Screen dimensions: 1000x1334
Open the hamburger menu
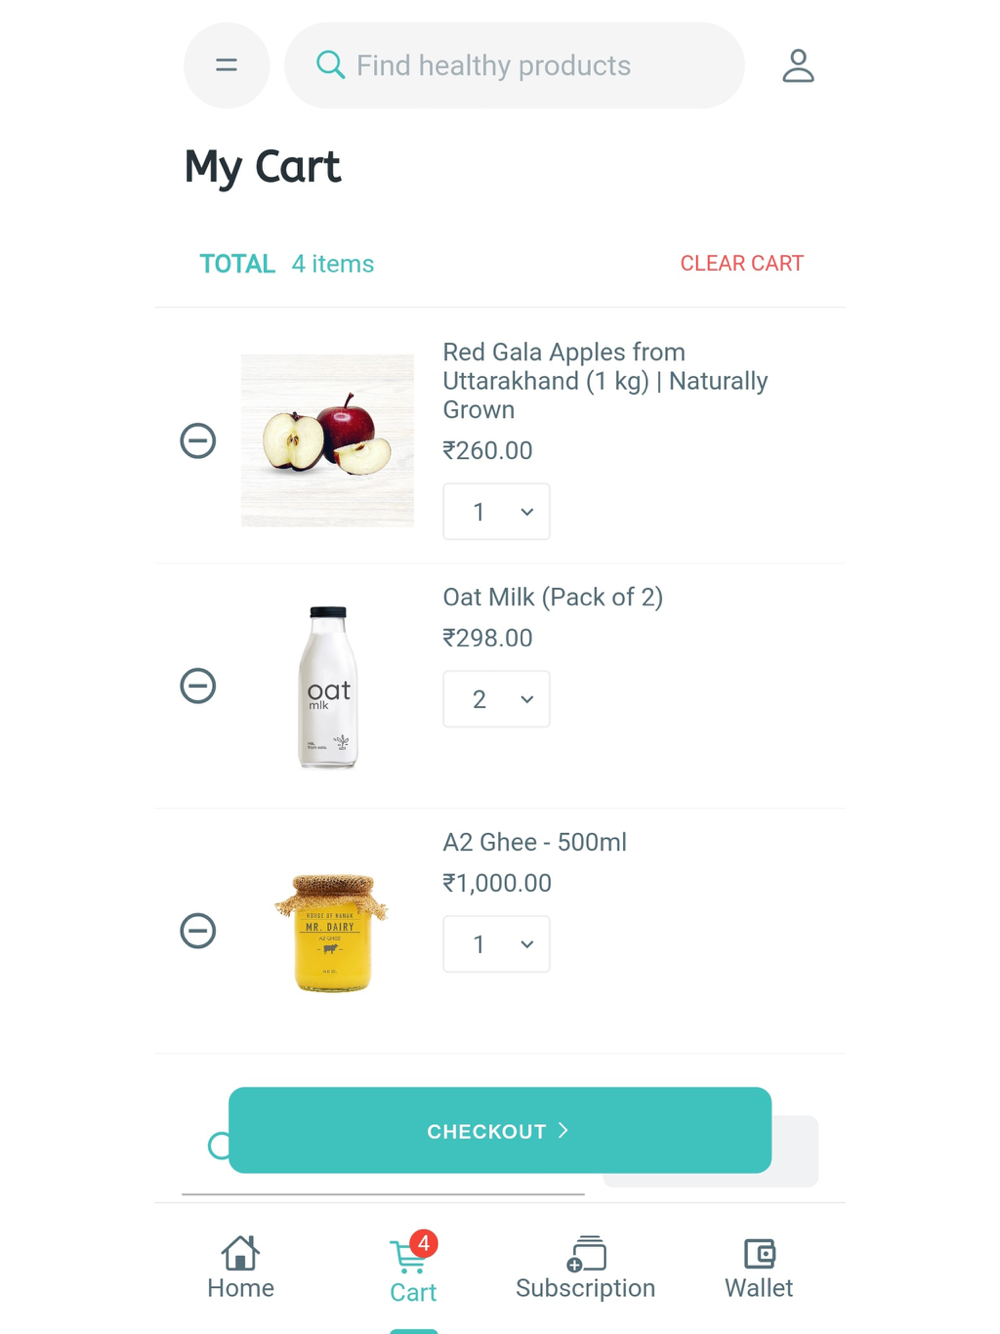click(x=227, y=66)
